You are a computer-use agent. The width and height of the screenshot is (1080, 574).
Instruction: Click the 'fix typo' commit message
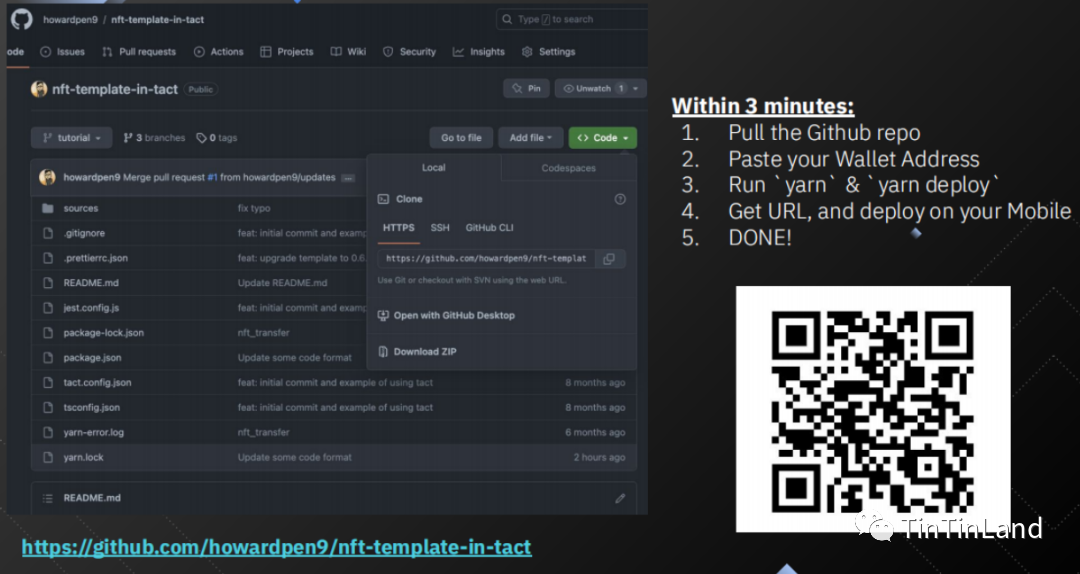click(254, 208)
